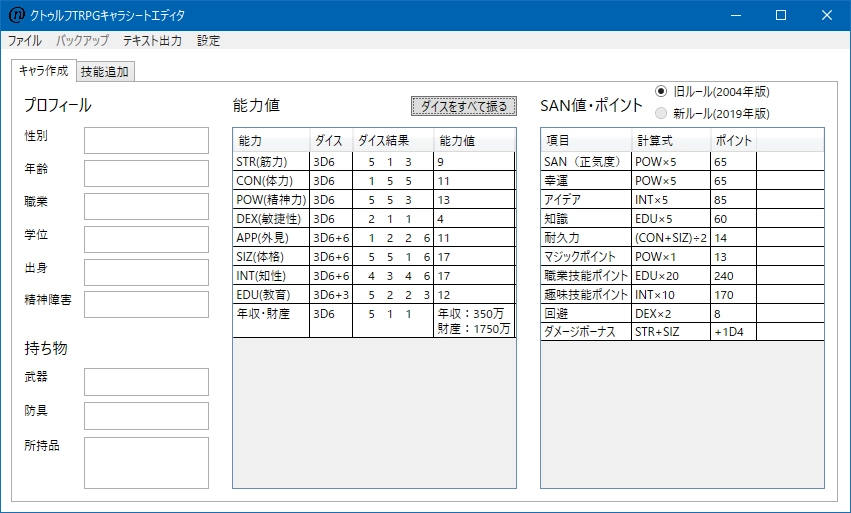Viewport: 851px width, 513px height.
Task: Click the +1D4 damage bonus value
Action: tap(734, 332)
